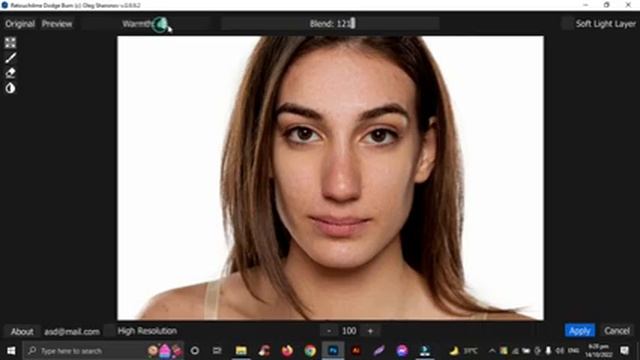Select the Eraser tool in left toolbar
640x360 pixels.
(10, 73)
